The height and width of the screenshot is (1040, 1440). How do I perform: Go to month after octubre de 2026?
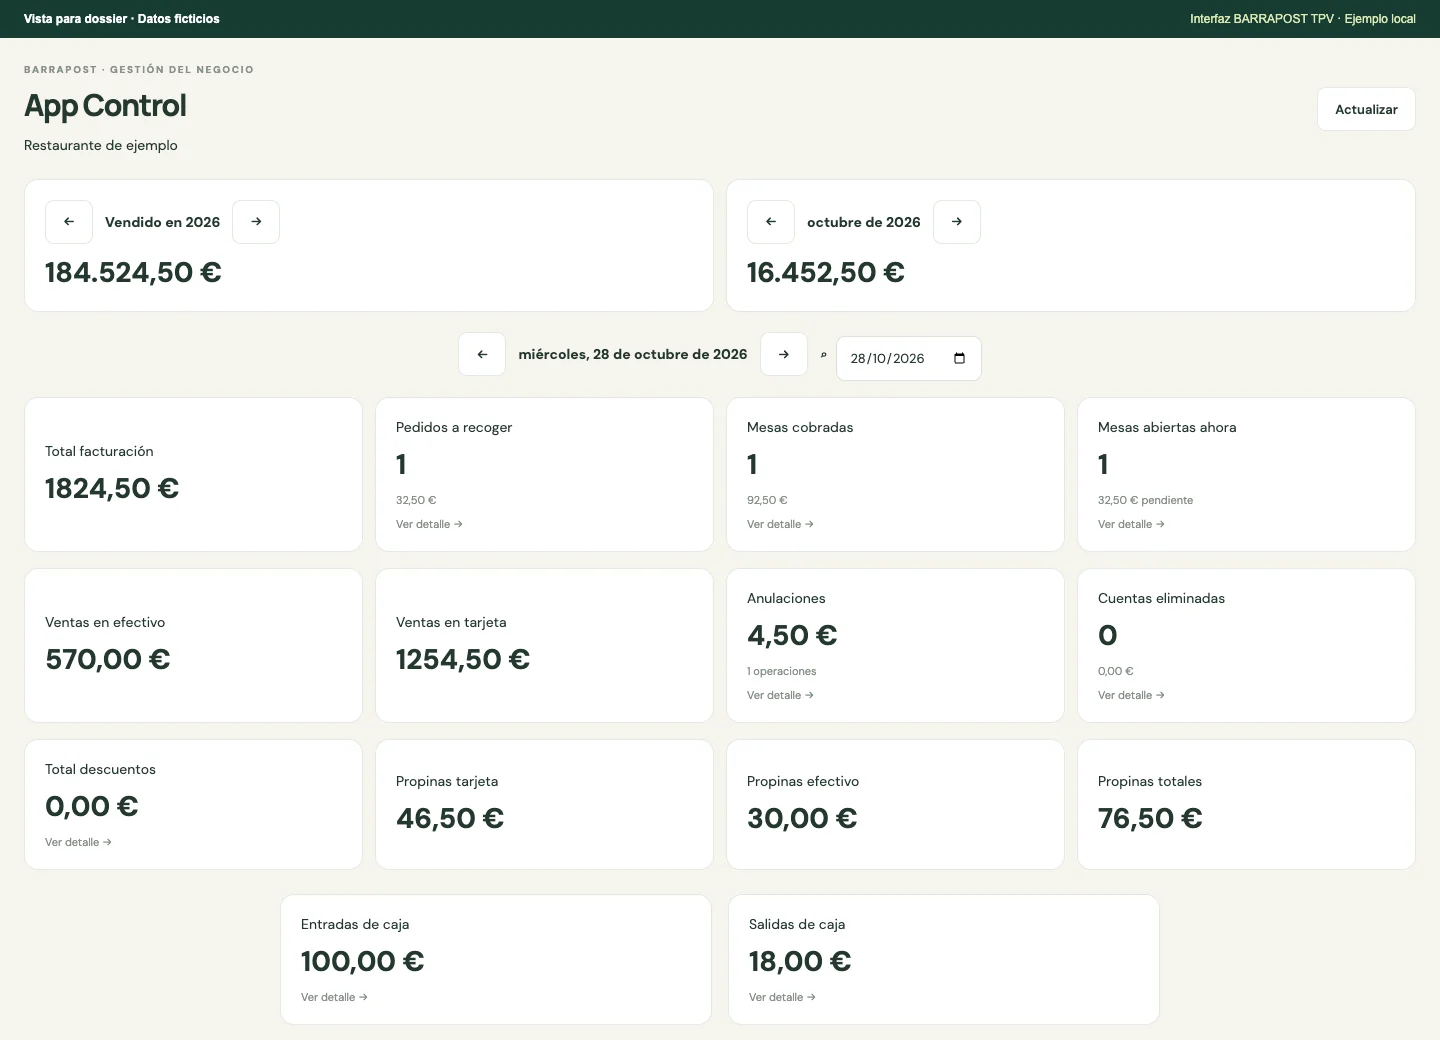pos(957,222)
